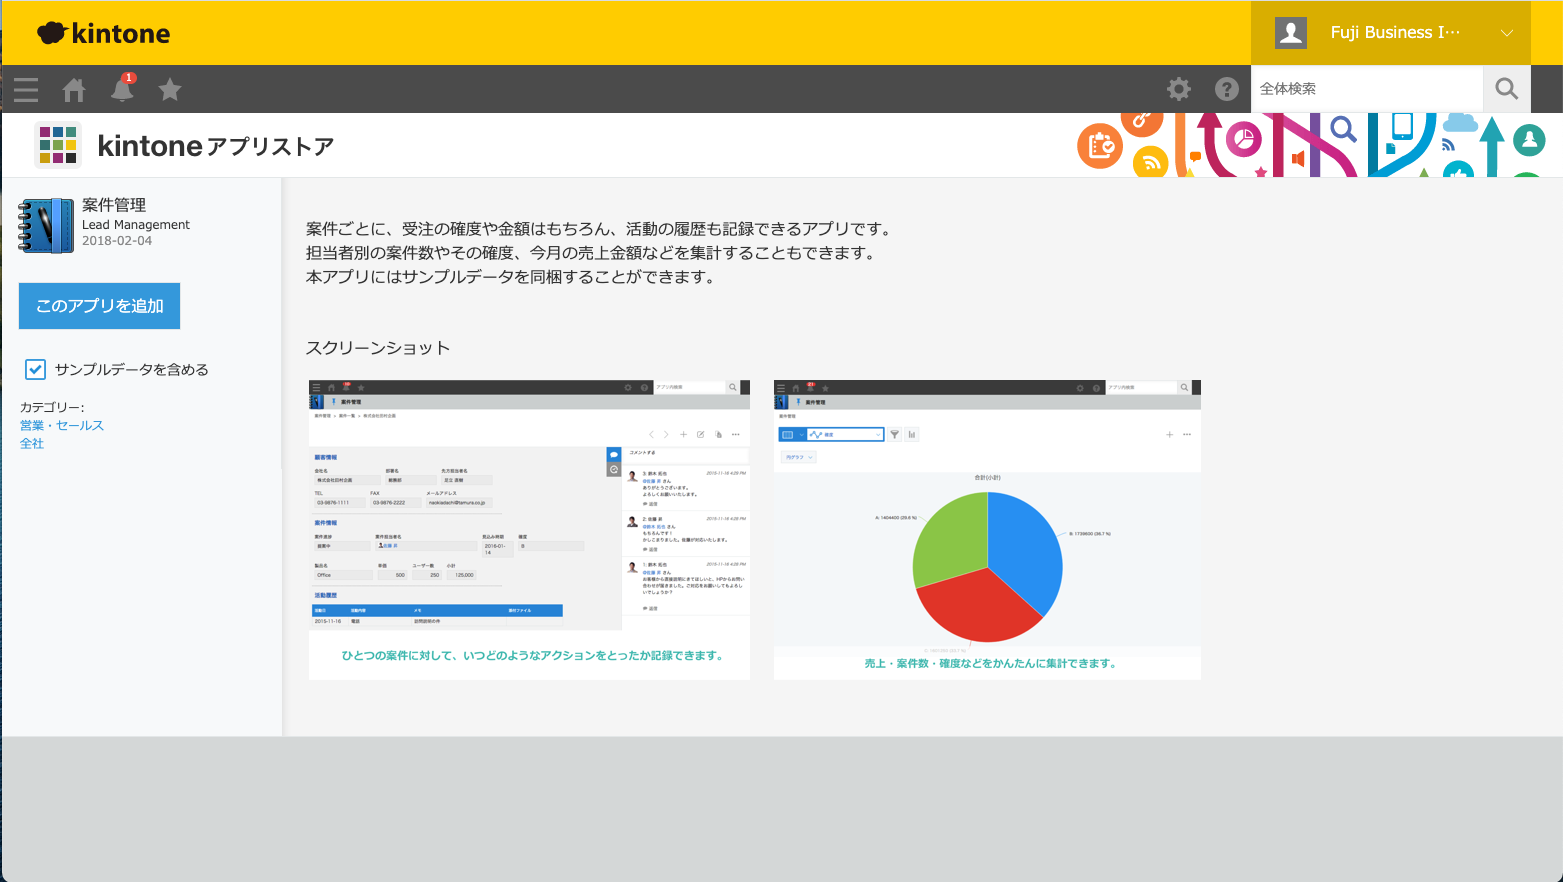
Task: Click the 2018-02-04 date text
Action: click(117, 241)
